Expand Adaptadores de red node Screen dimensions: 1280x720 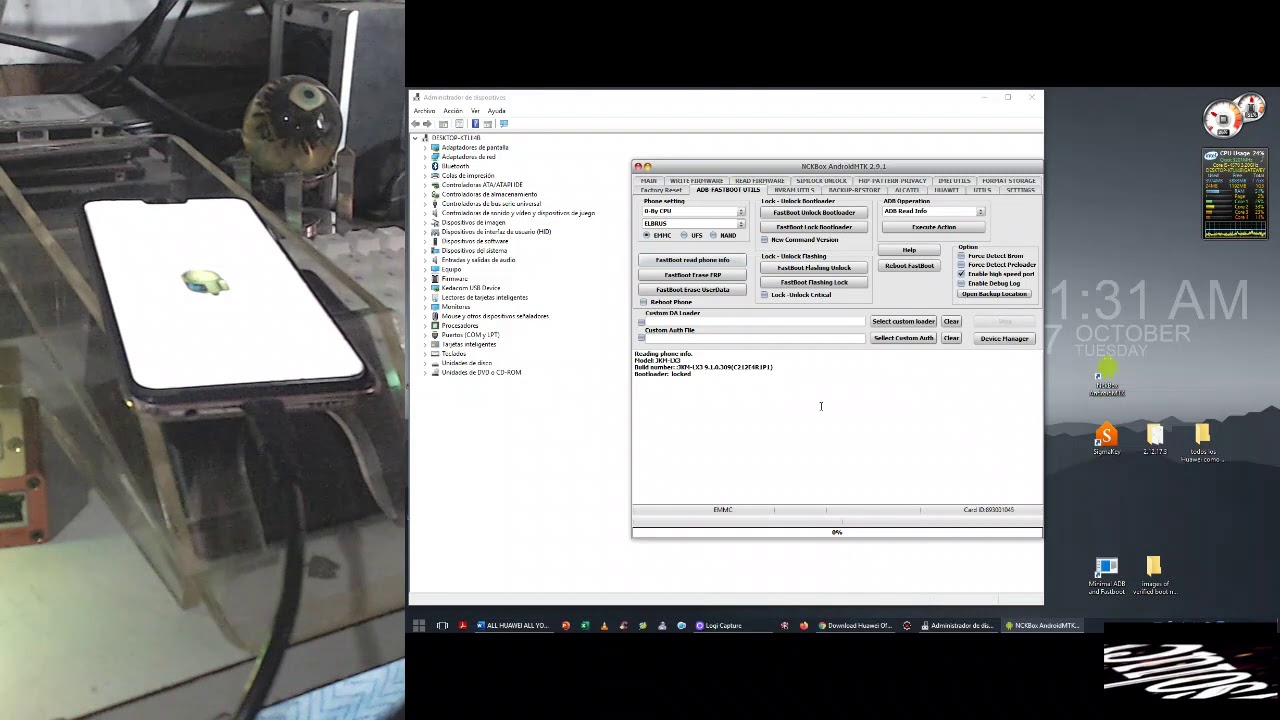coord(425,157)
